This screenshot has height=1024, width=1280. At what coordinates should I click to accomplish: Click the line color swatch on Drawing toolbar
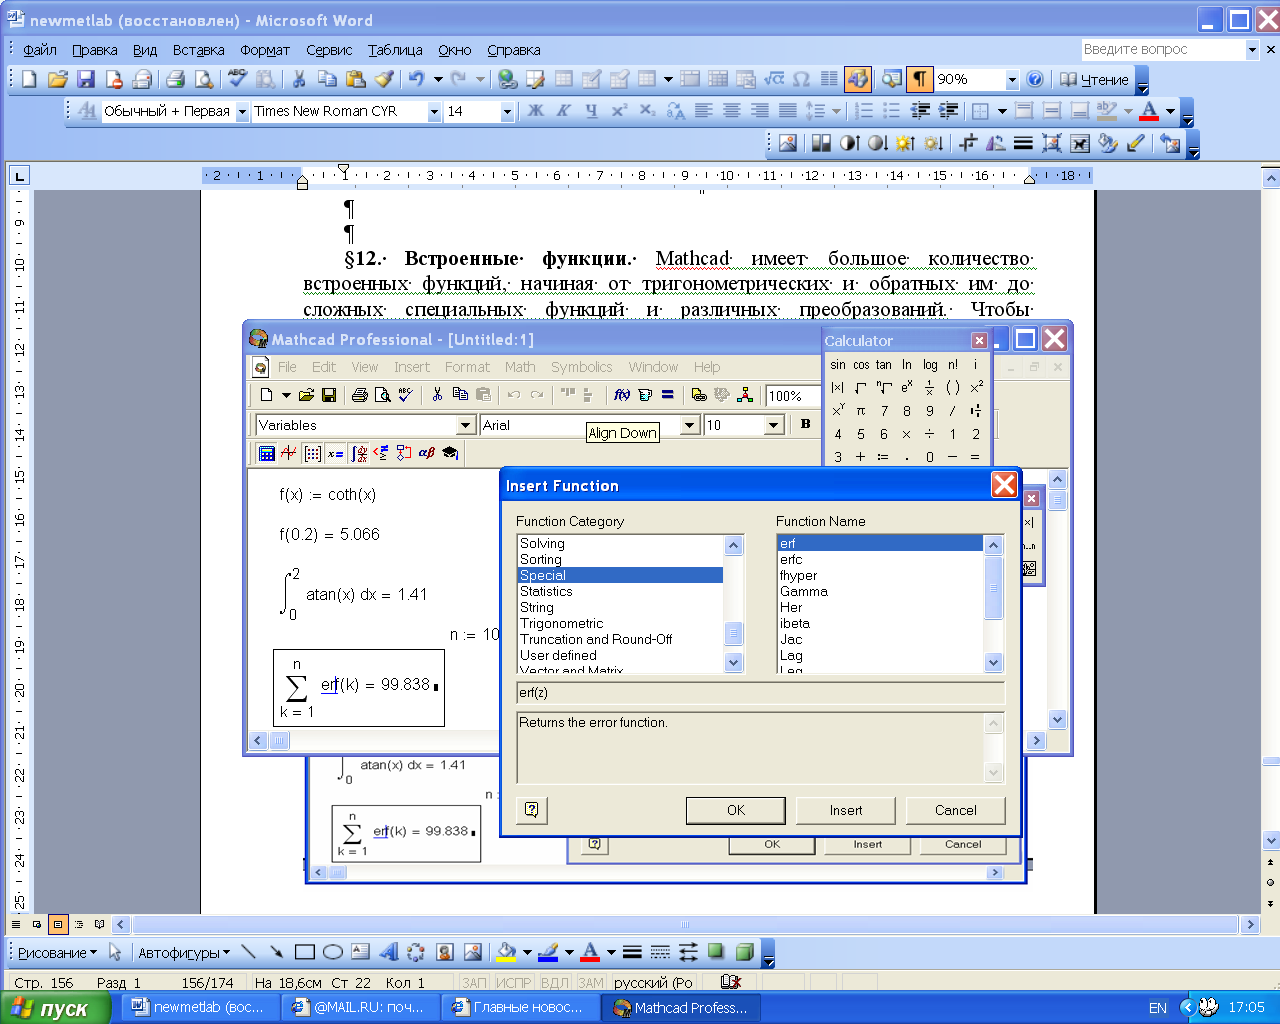tap(548, 952)
